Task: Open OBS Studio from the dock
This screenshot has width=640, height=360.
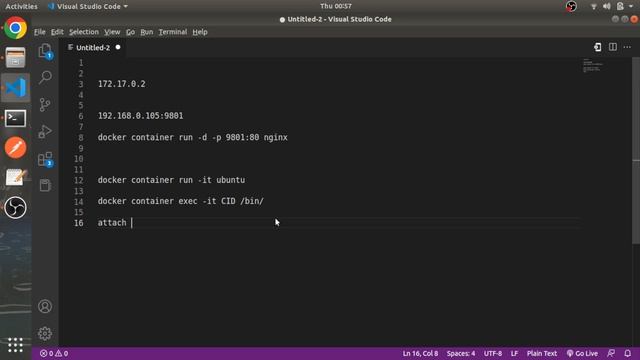Action: coord(16,207)
